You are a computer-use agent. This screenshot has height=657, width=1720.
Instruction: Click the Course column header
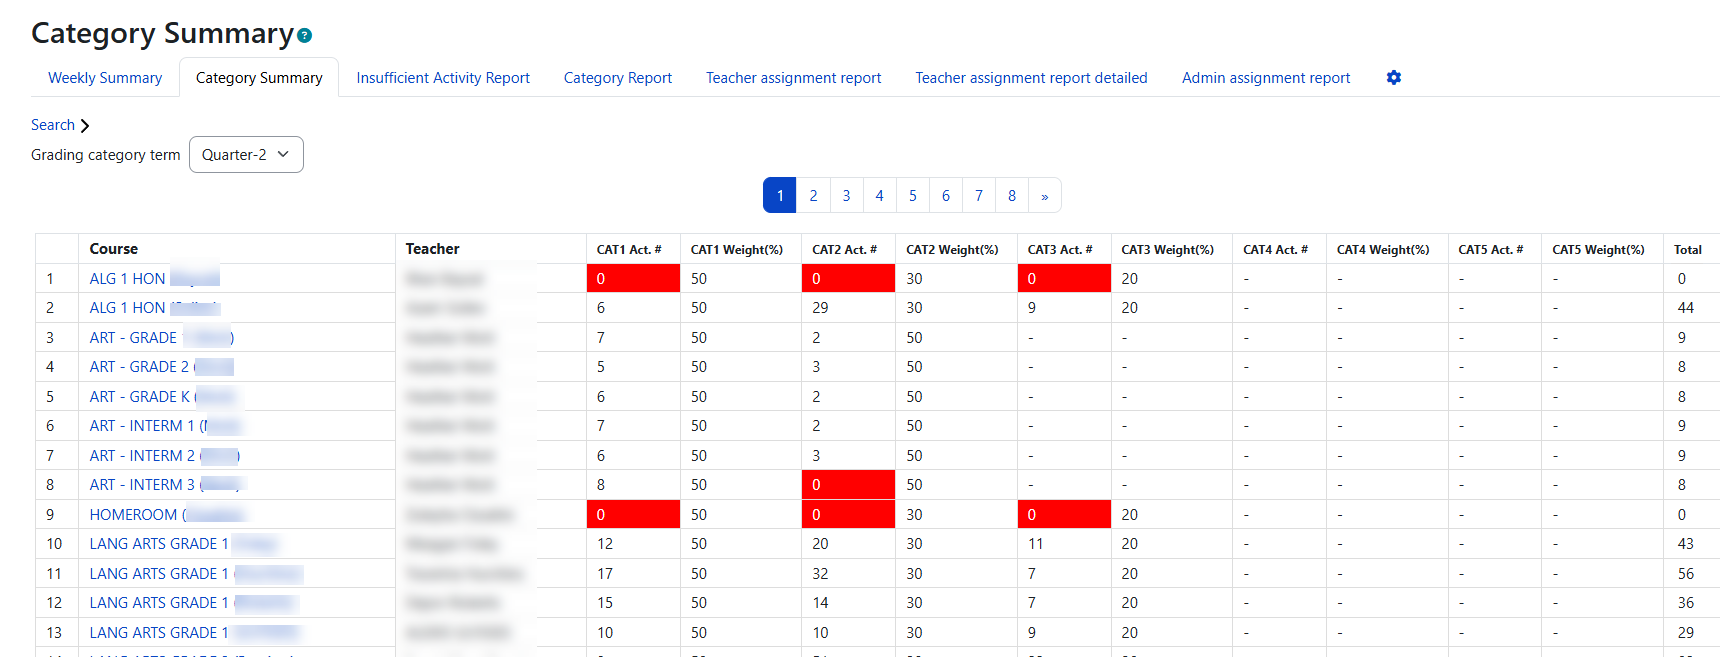(114, 249)
